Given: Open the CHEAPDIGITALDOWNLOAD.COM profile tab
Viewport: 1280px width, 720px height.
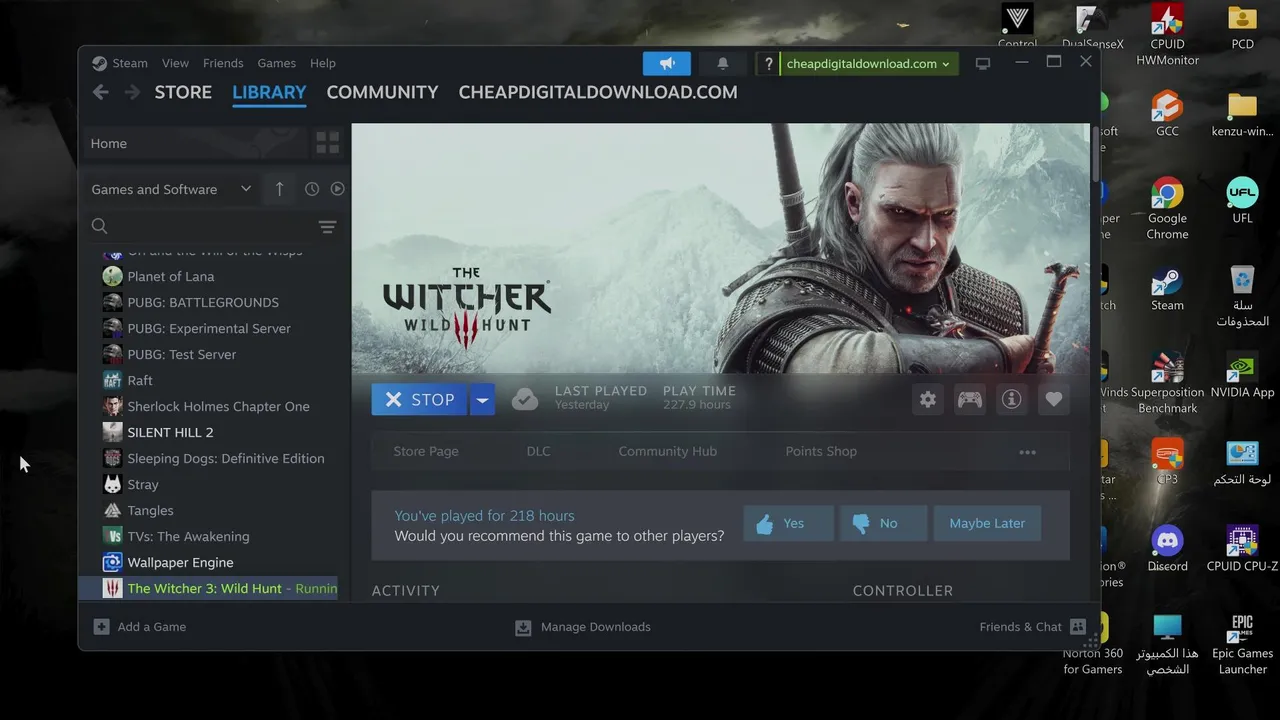Looking at the screenshot, I should coord(598,92).
